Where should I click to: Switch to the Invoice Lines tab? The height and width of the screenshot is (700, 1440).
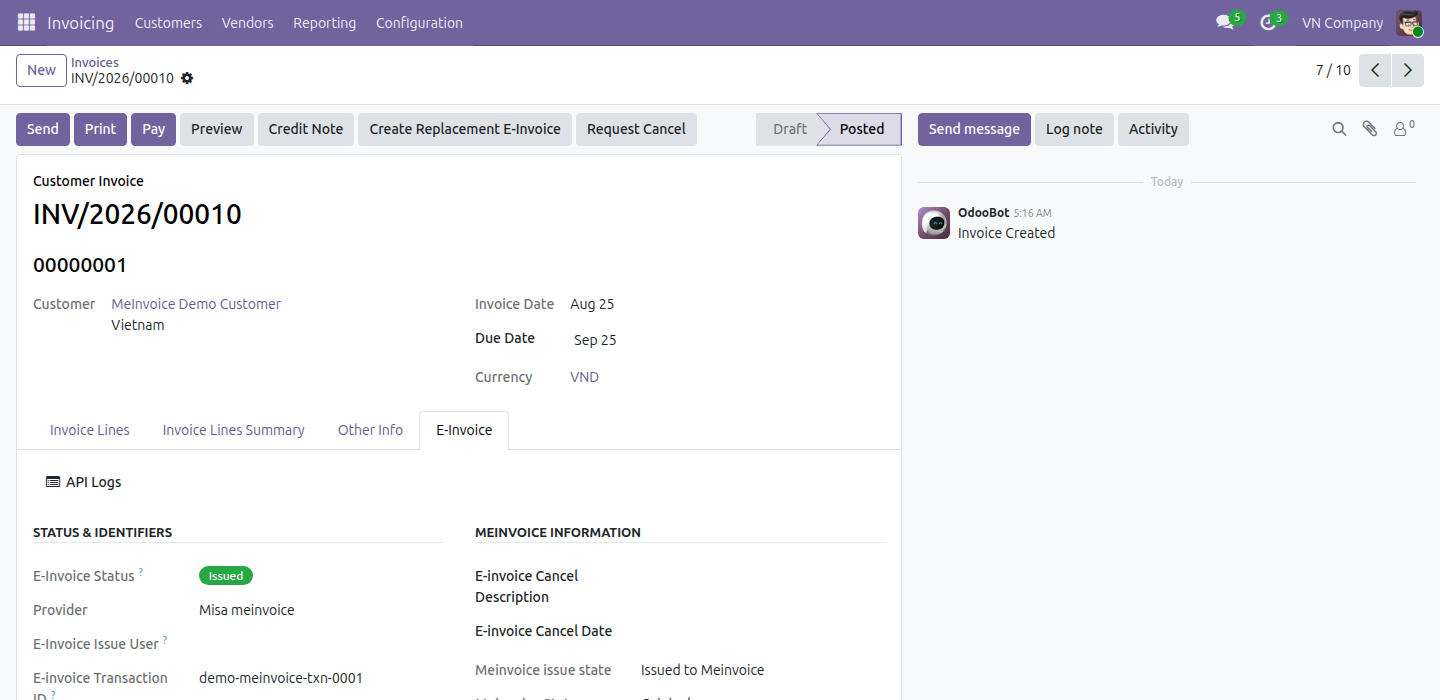(x=90, y=430)
